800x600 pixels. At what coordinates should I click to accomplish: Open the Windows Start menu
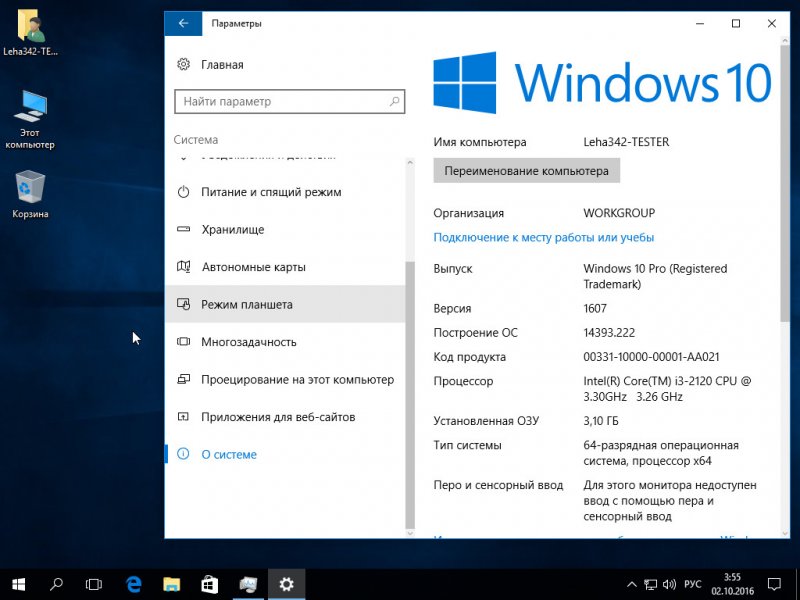click(x=19, y=583)
